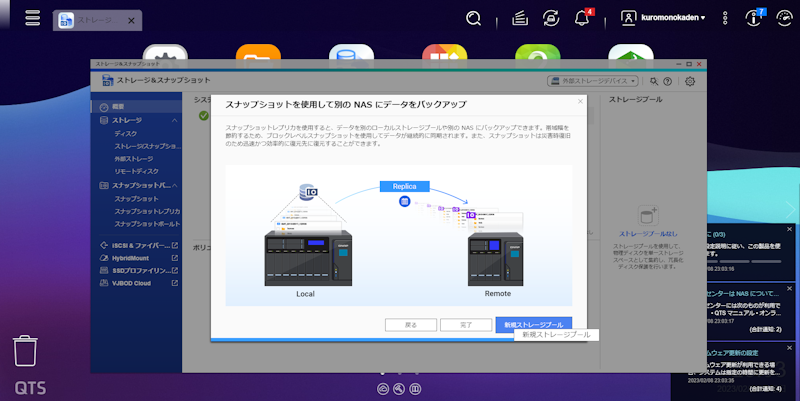
Task: Select 外部ストレージ in the sidebar
Action: [136, 159]
